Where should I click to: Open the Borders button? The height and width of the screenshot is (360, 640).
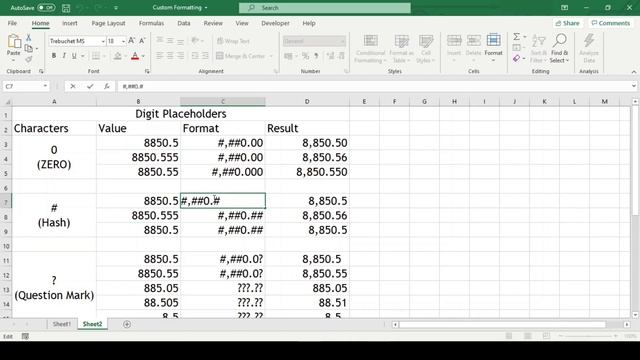pos(96,56)
